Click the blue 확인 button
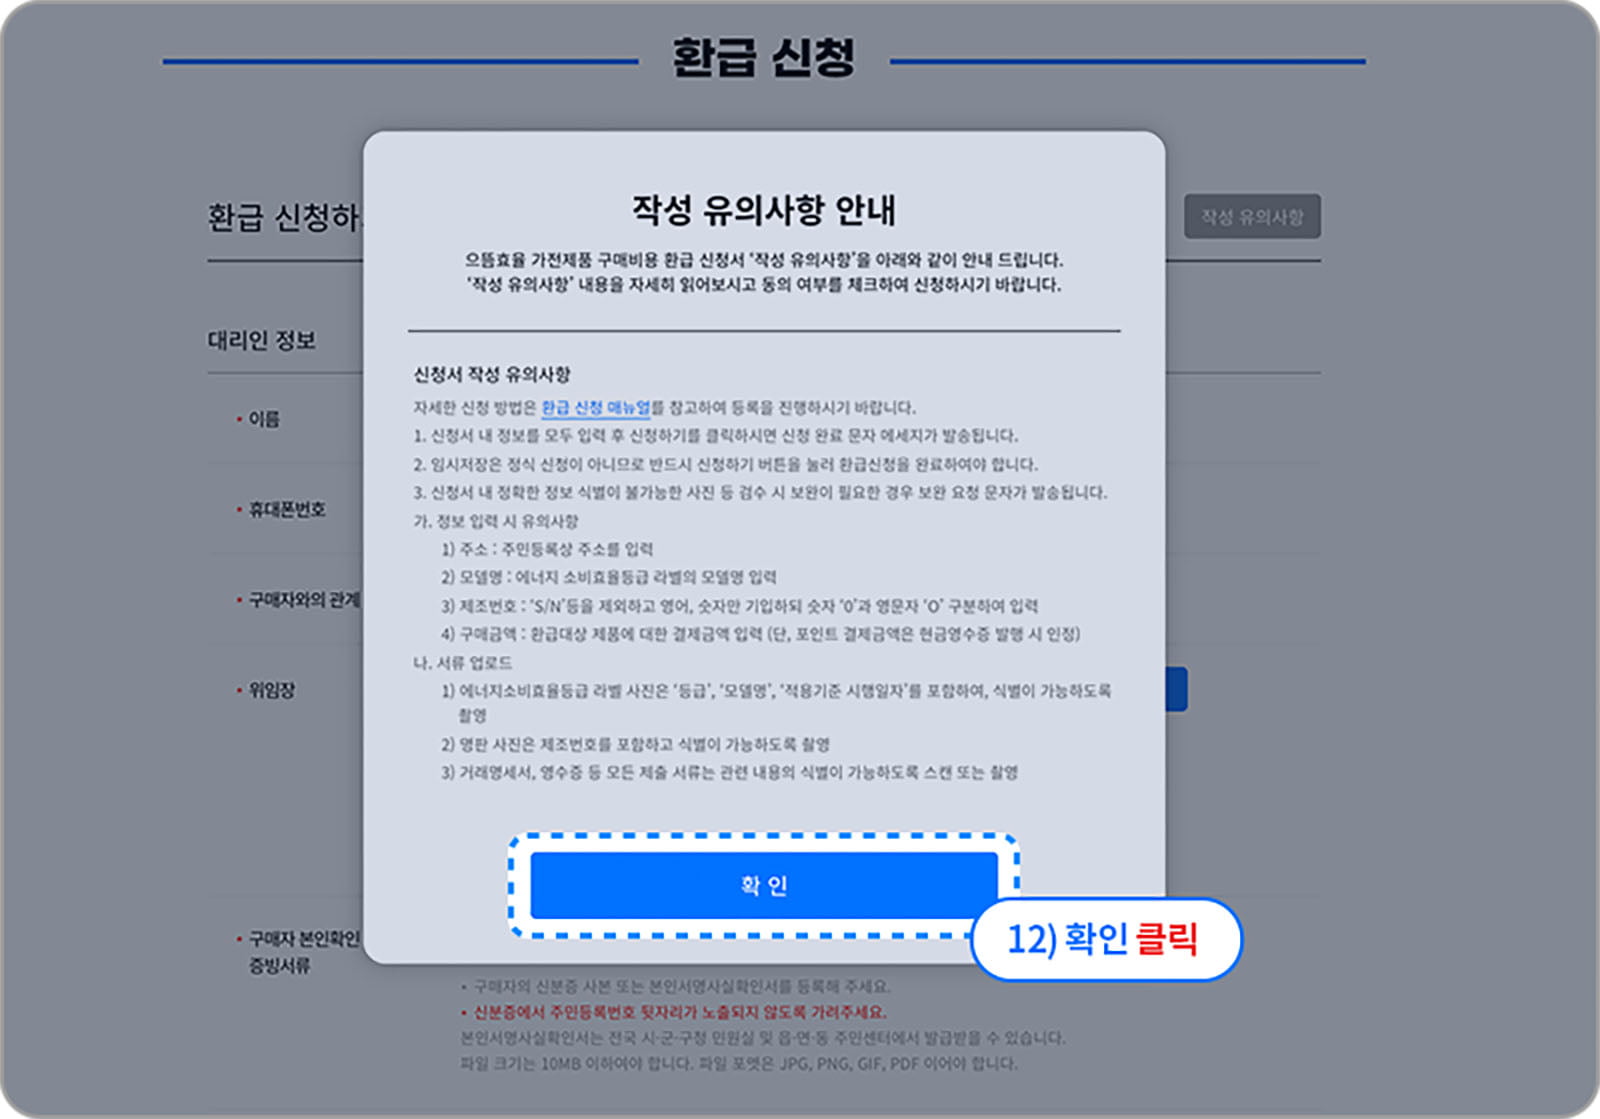This screenshot has height=1119, width=1600. tap(763, 885)
